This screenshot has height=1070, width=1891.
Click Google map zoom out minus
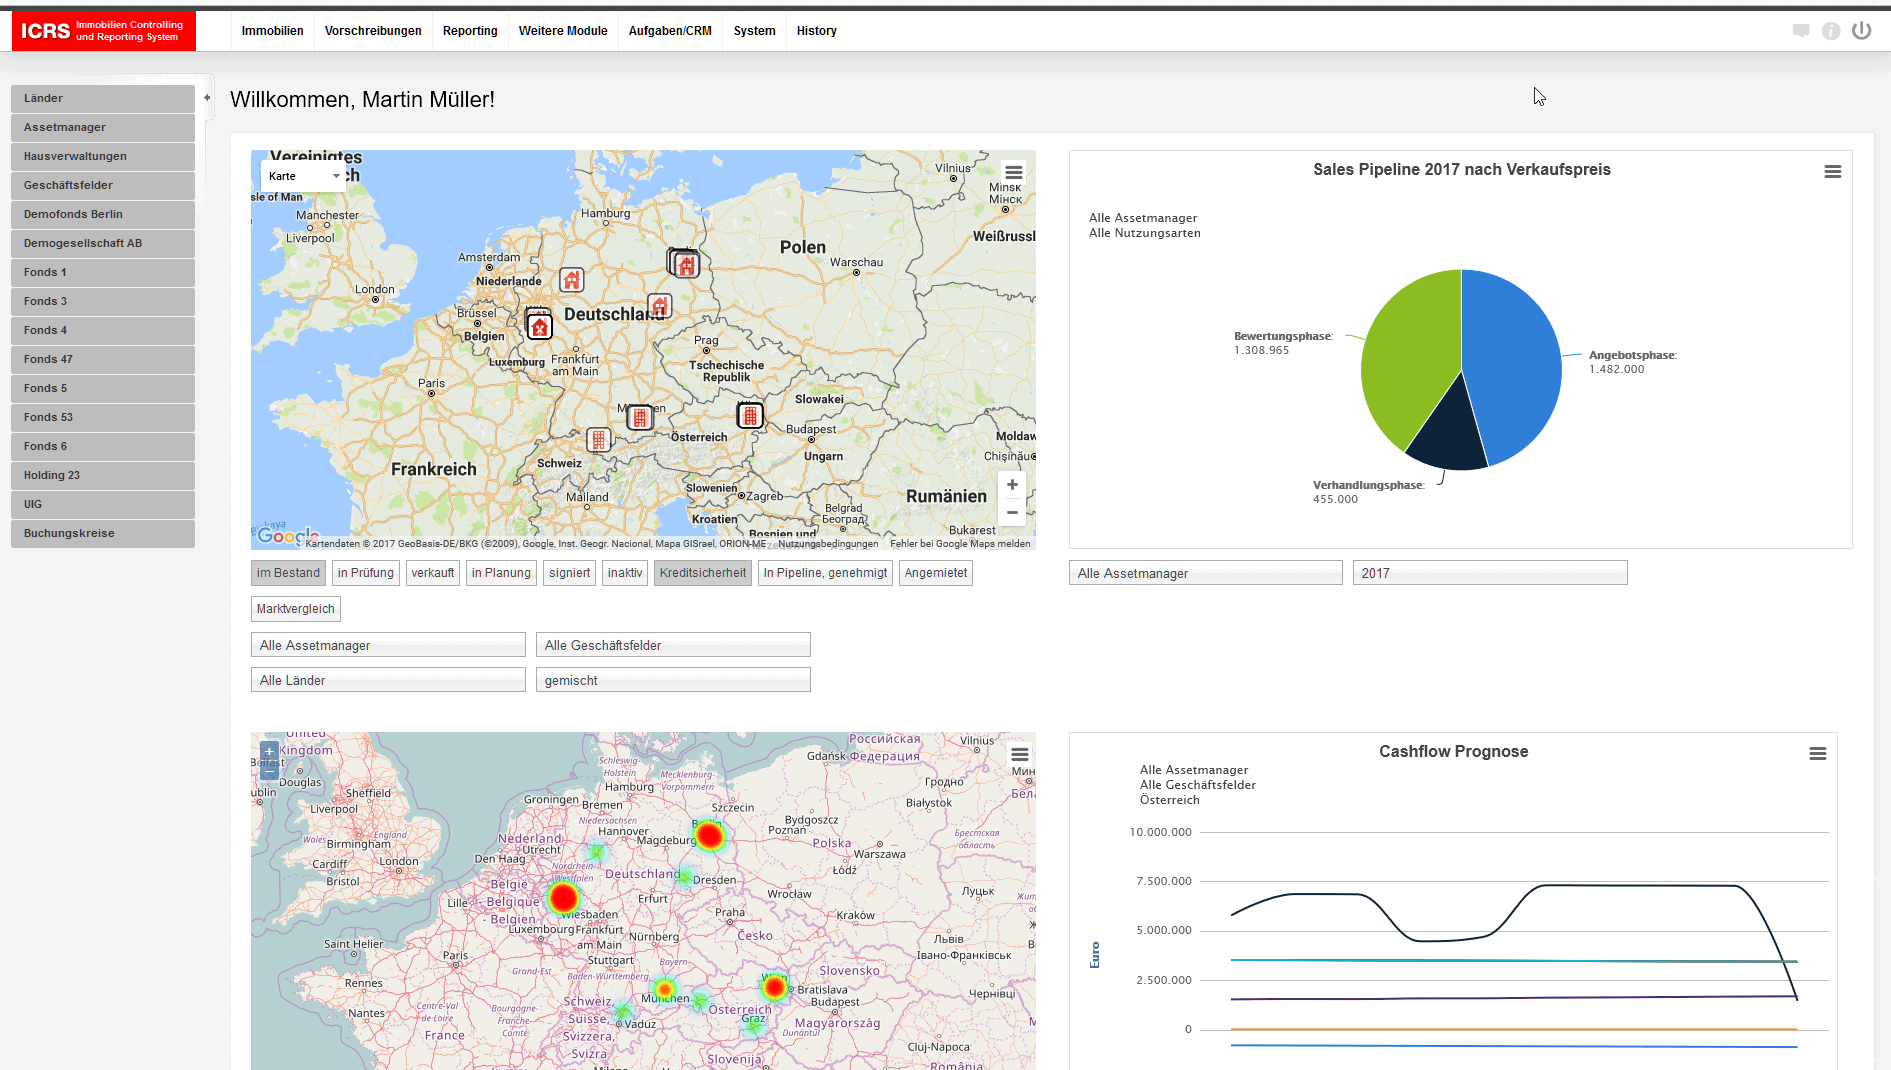coord(1012,513)
